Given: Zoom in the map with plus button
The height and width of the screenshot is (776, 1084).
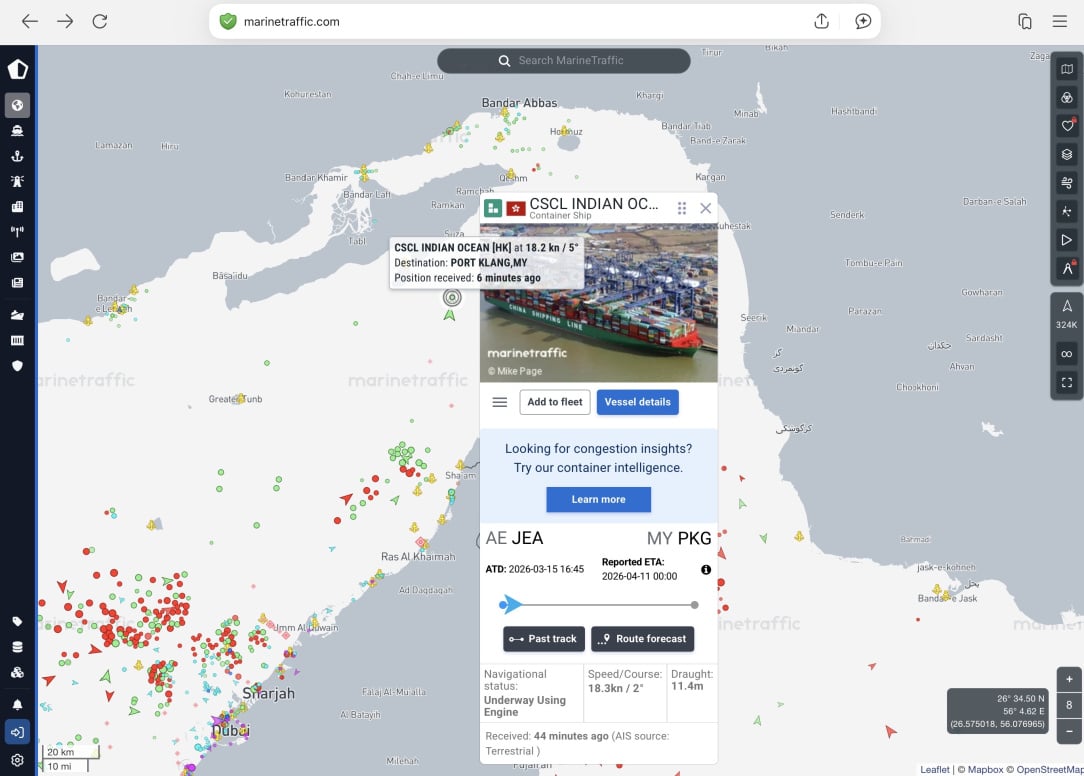Looking at the screenshot, I should pos(1069,679).
